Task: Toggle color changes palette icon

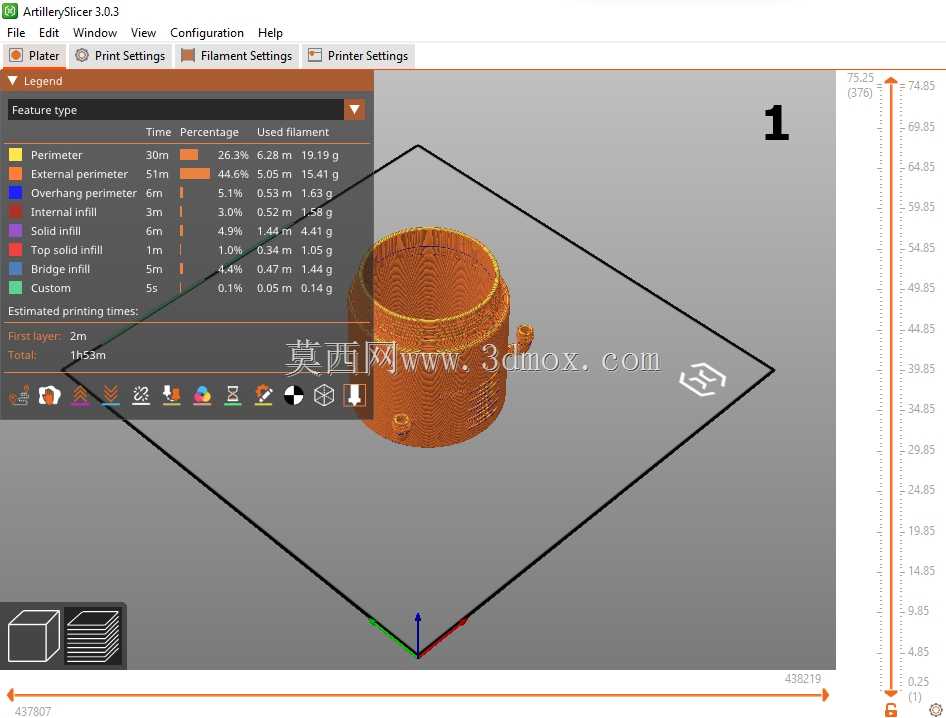Action: 202,396
